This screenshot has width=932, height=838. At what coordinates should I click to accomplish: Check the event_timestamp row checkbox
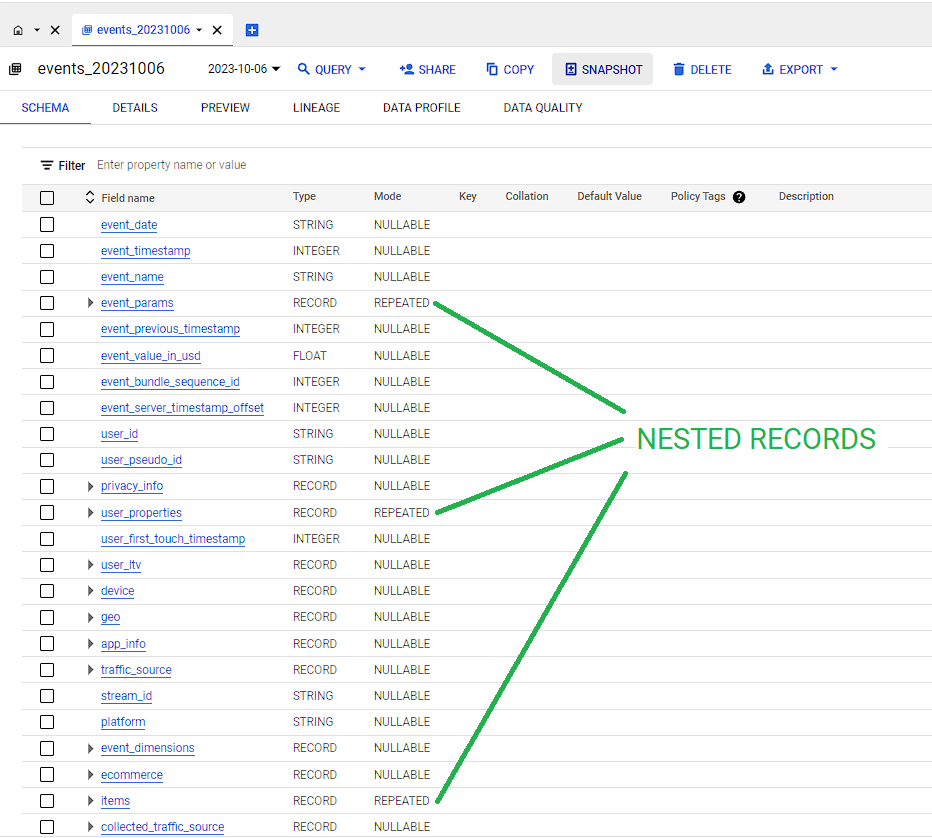[47, 251]
